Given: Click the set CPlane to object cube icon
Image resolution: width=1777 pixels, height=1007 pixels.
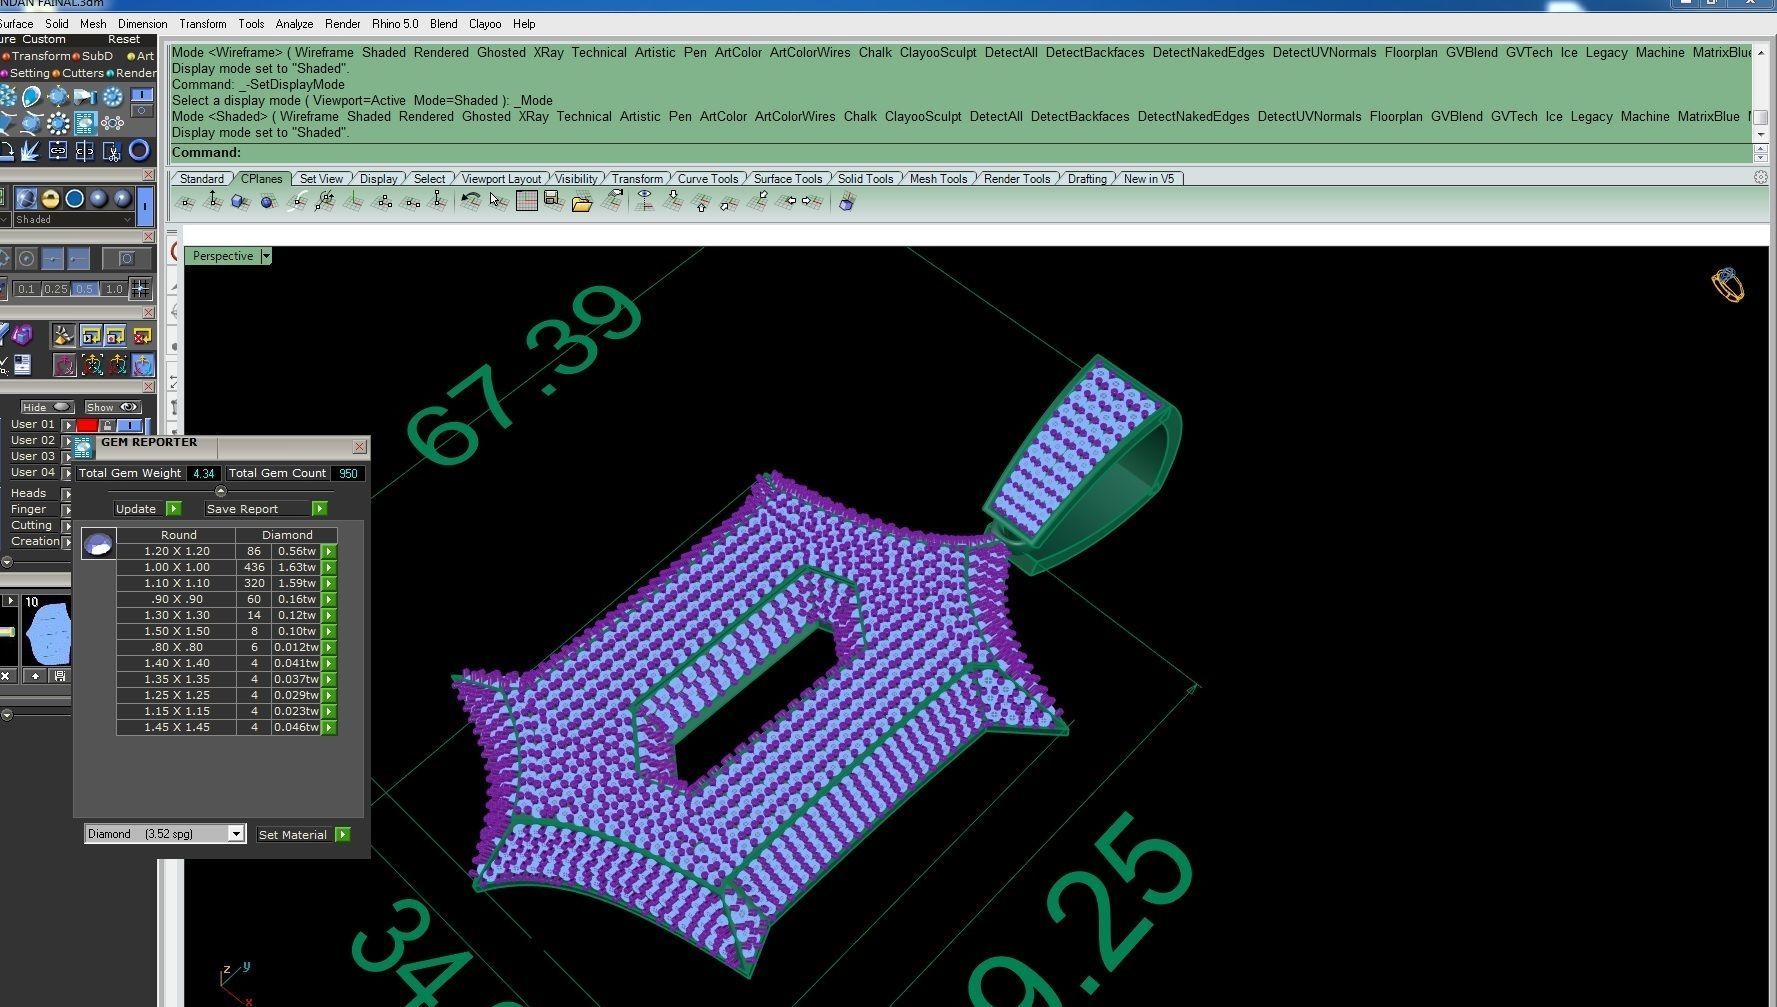Looking at the screenshot, I should click(x=240, y=202).
